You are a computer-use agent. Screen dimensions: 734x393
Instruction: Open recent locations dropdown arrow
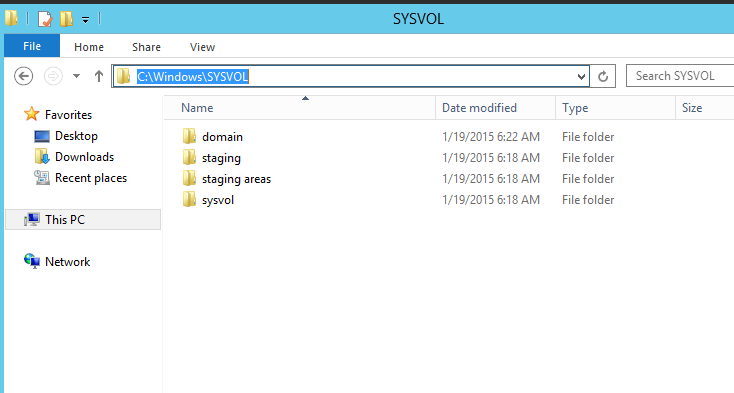tap(76, 76)
